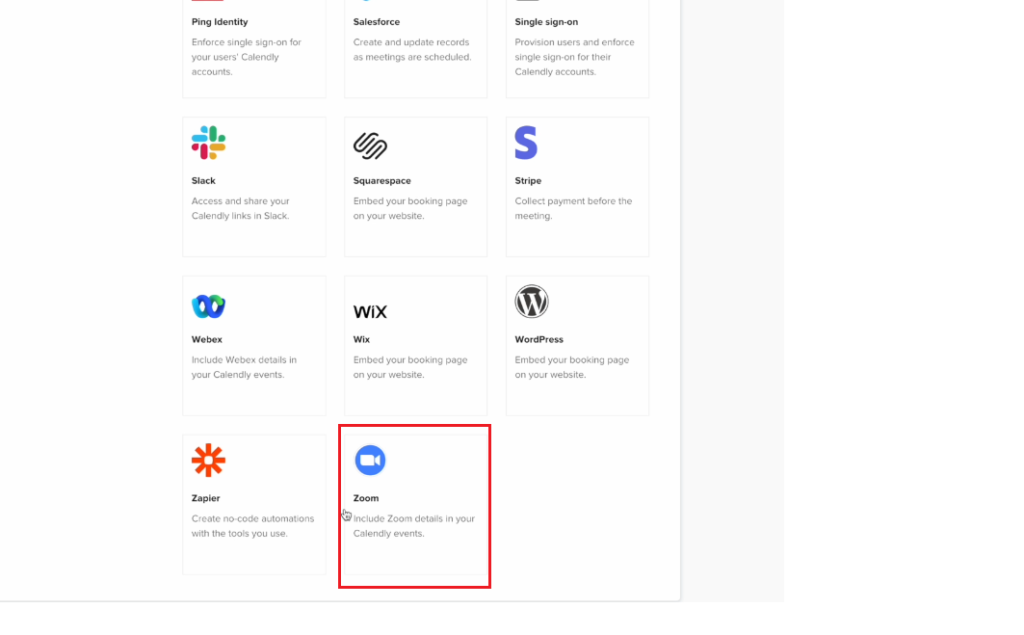Open the Webex integration title

click(x=206, y=339)
